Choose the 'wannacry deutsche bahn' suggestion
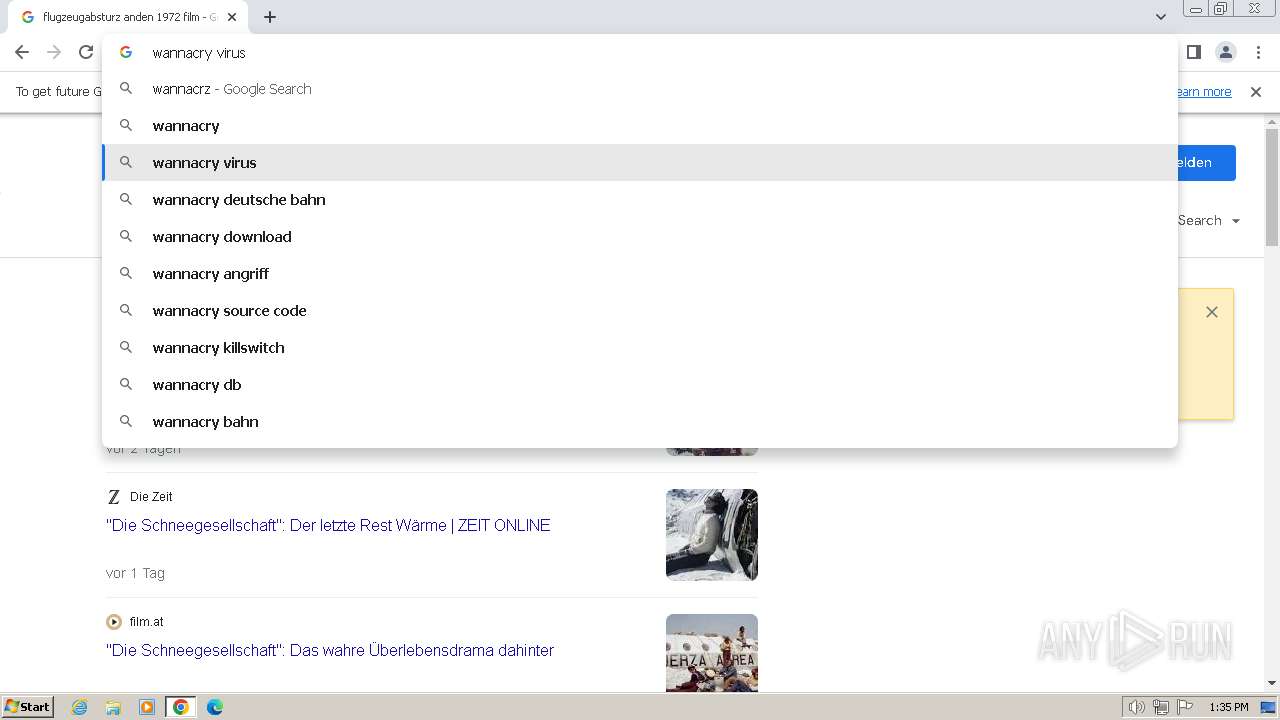 (640, 200)
